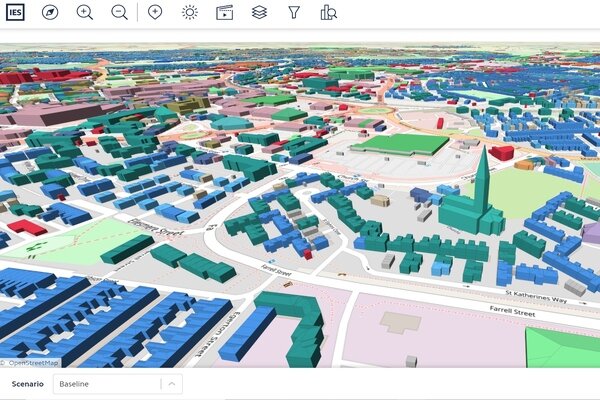600x400 pixels.
Task: Click the Scenario label text
Action: click(x=27, y=384)
